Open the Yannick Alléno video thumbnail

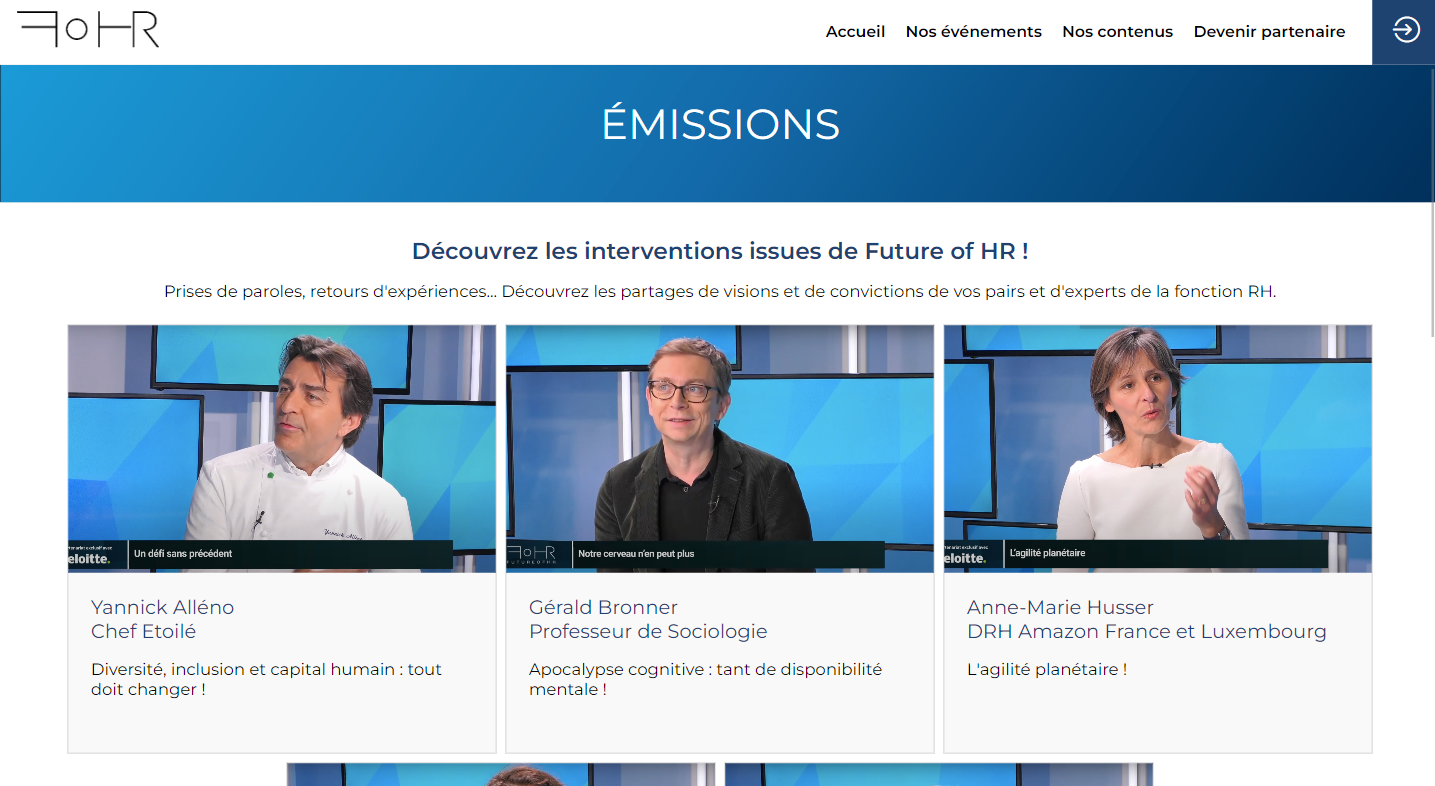(282, 448)
